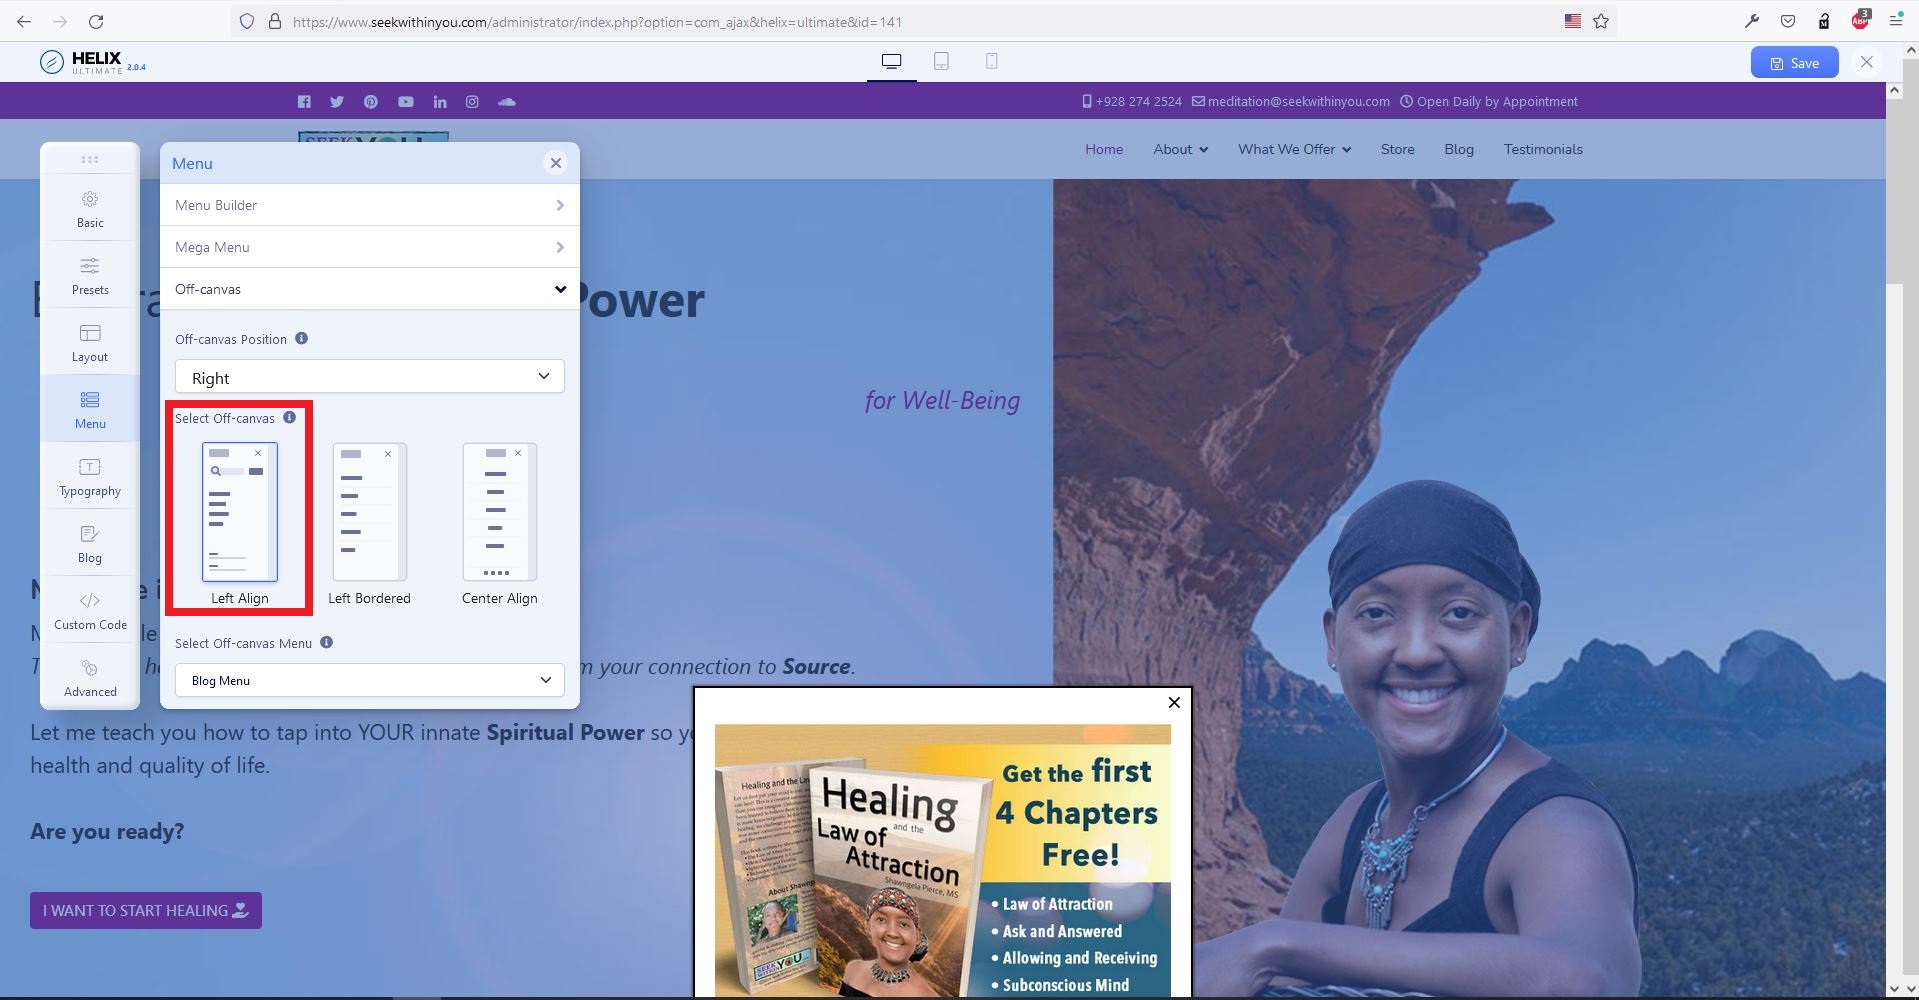Expand the Mega Menu section
The image size is (1919, 1000).
369,247
